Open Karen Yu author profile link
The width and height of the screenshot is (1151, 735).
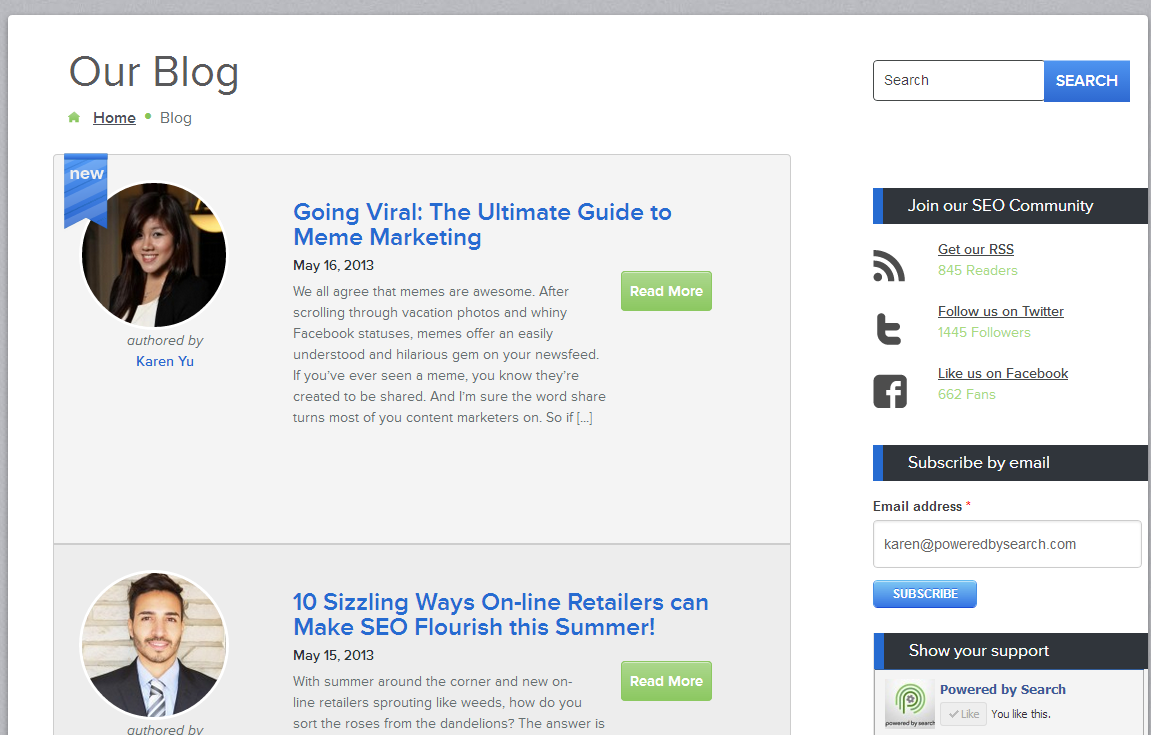(x=165, y=361)
